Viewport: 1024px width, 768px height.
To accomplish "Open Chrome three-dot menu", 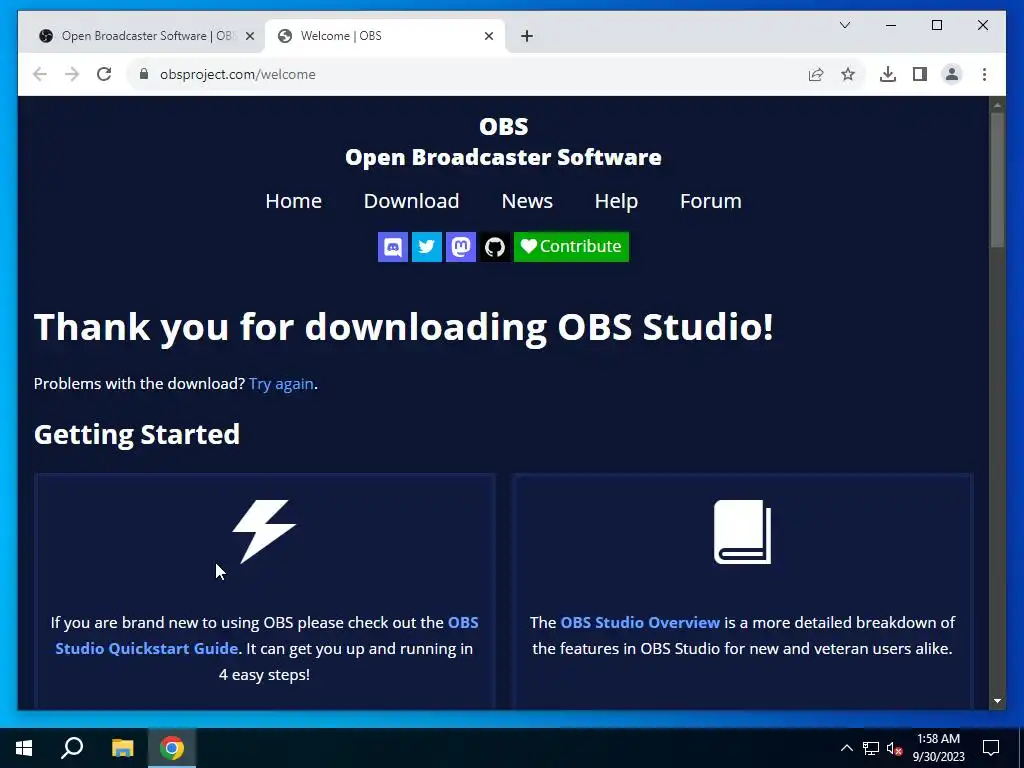I will (x=984, y=74).
